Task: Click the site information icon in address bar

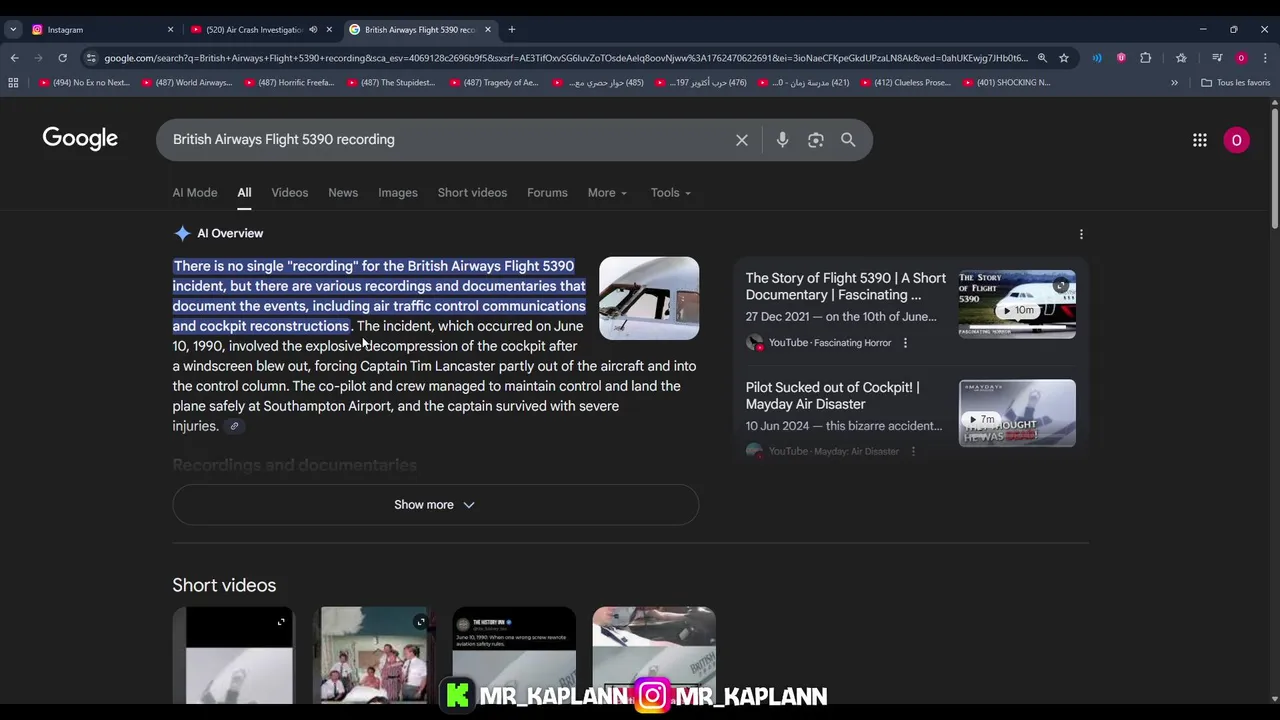Action: click(x=91, y=58)
